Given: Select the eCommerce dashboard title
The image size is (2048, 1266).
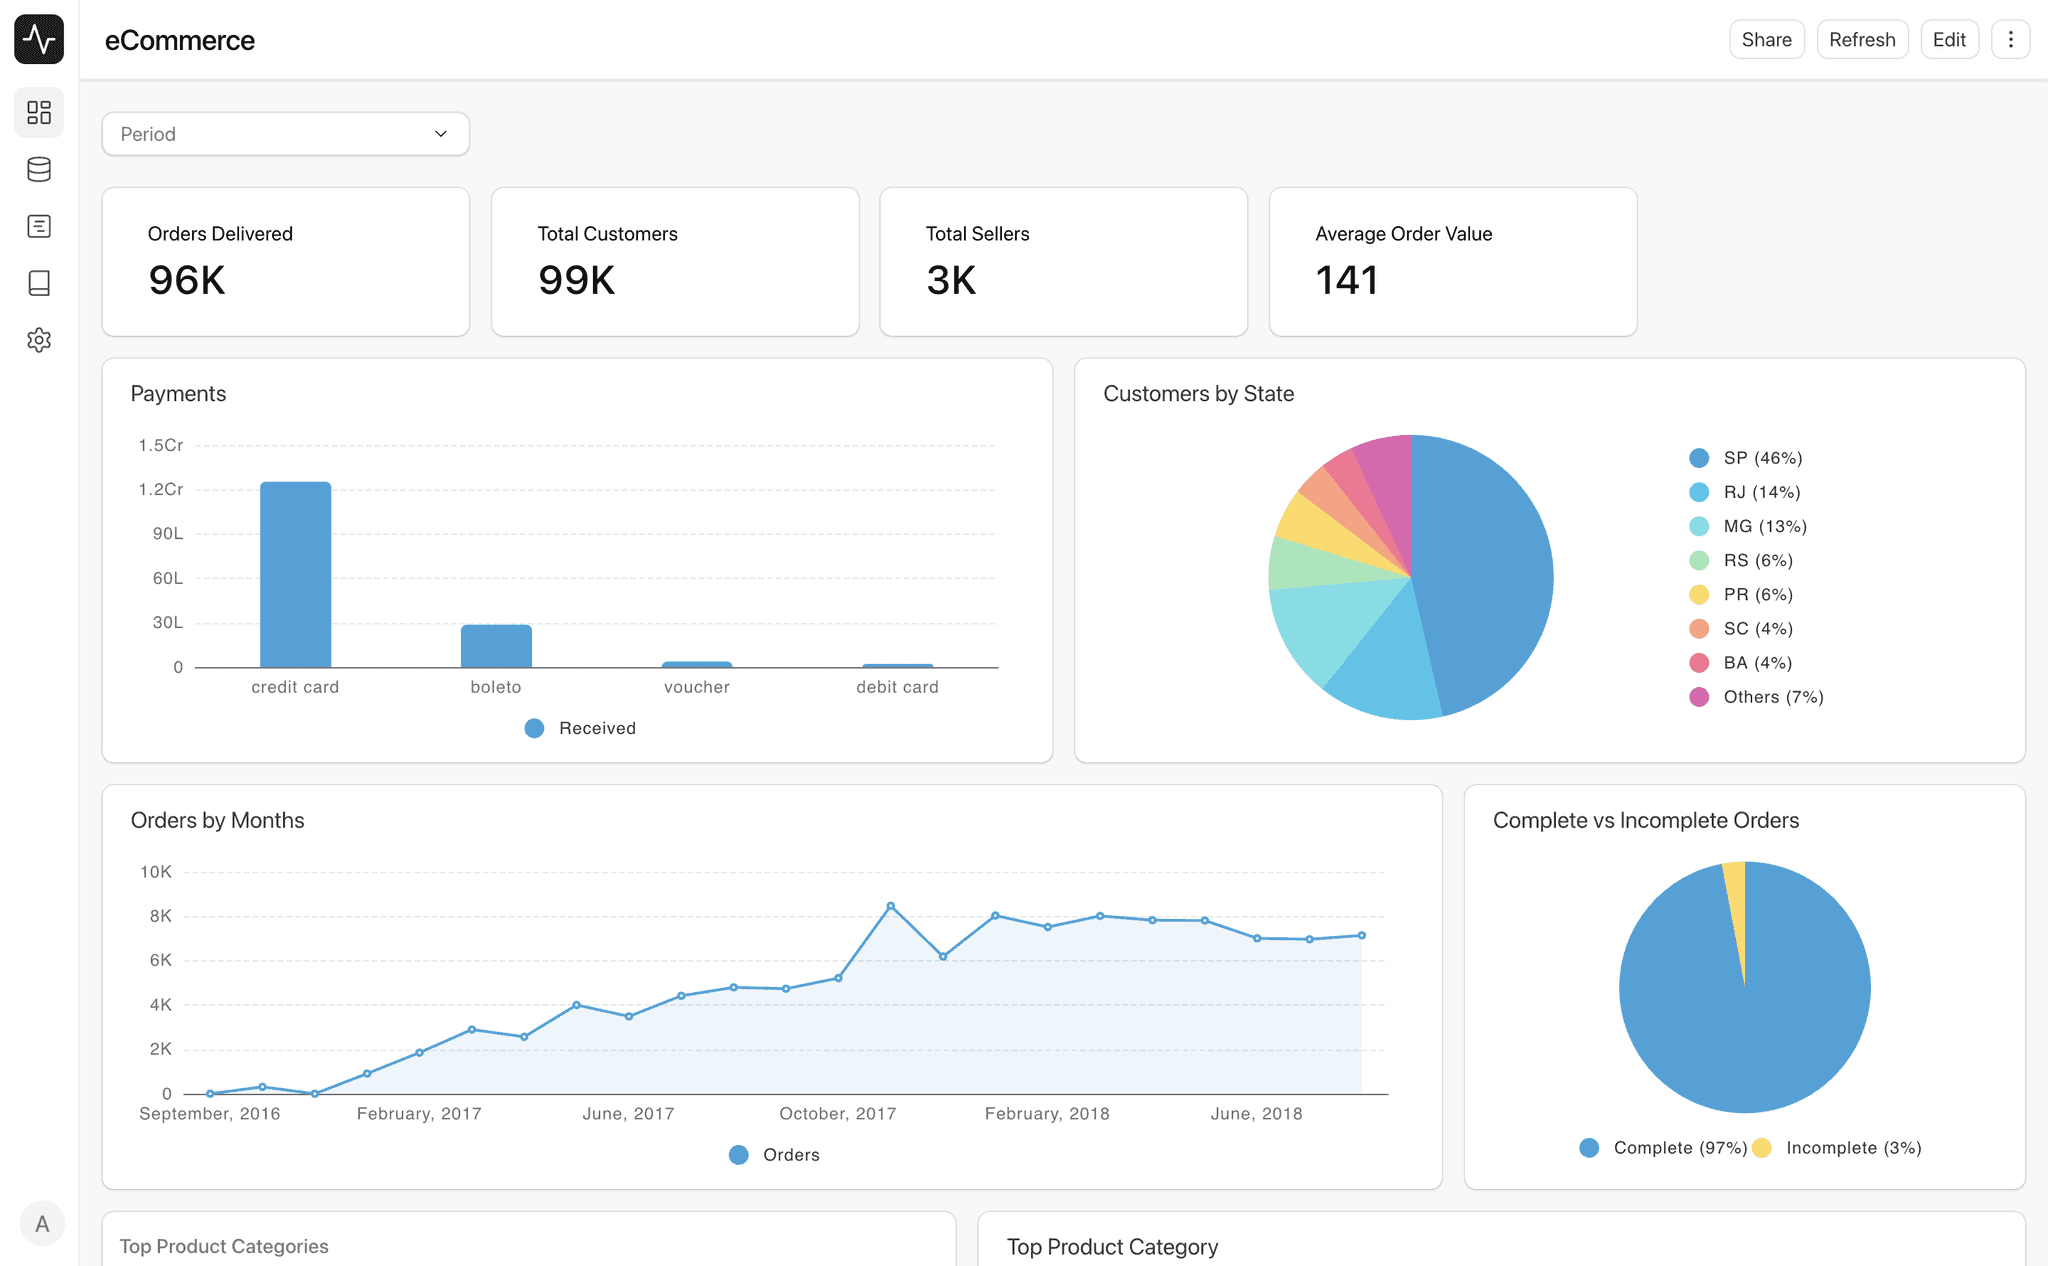Looking at the screenshot, I should pyautogui.click(x=180, y=40).
